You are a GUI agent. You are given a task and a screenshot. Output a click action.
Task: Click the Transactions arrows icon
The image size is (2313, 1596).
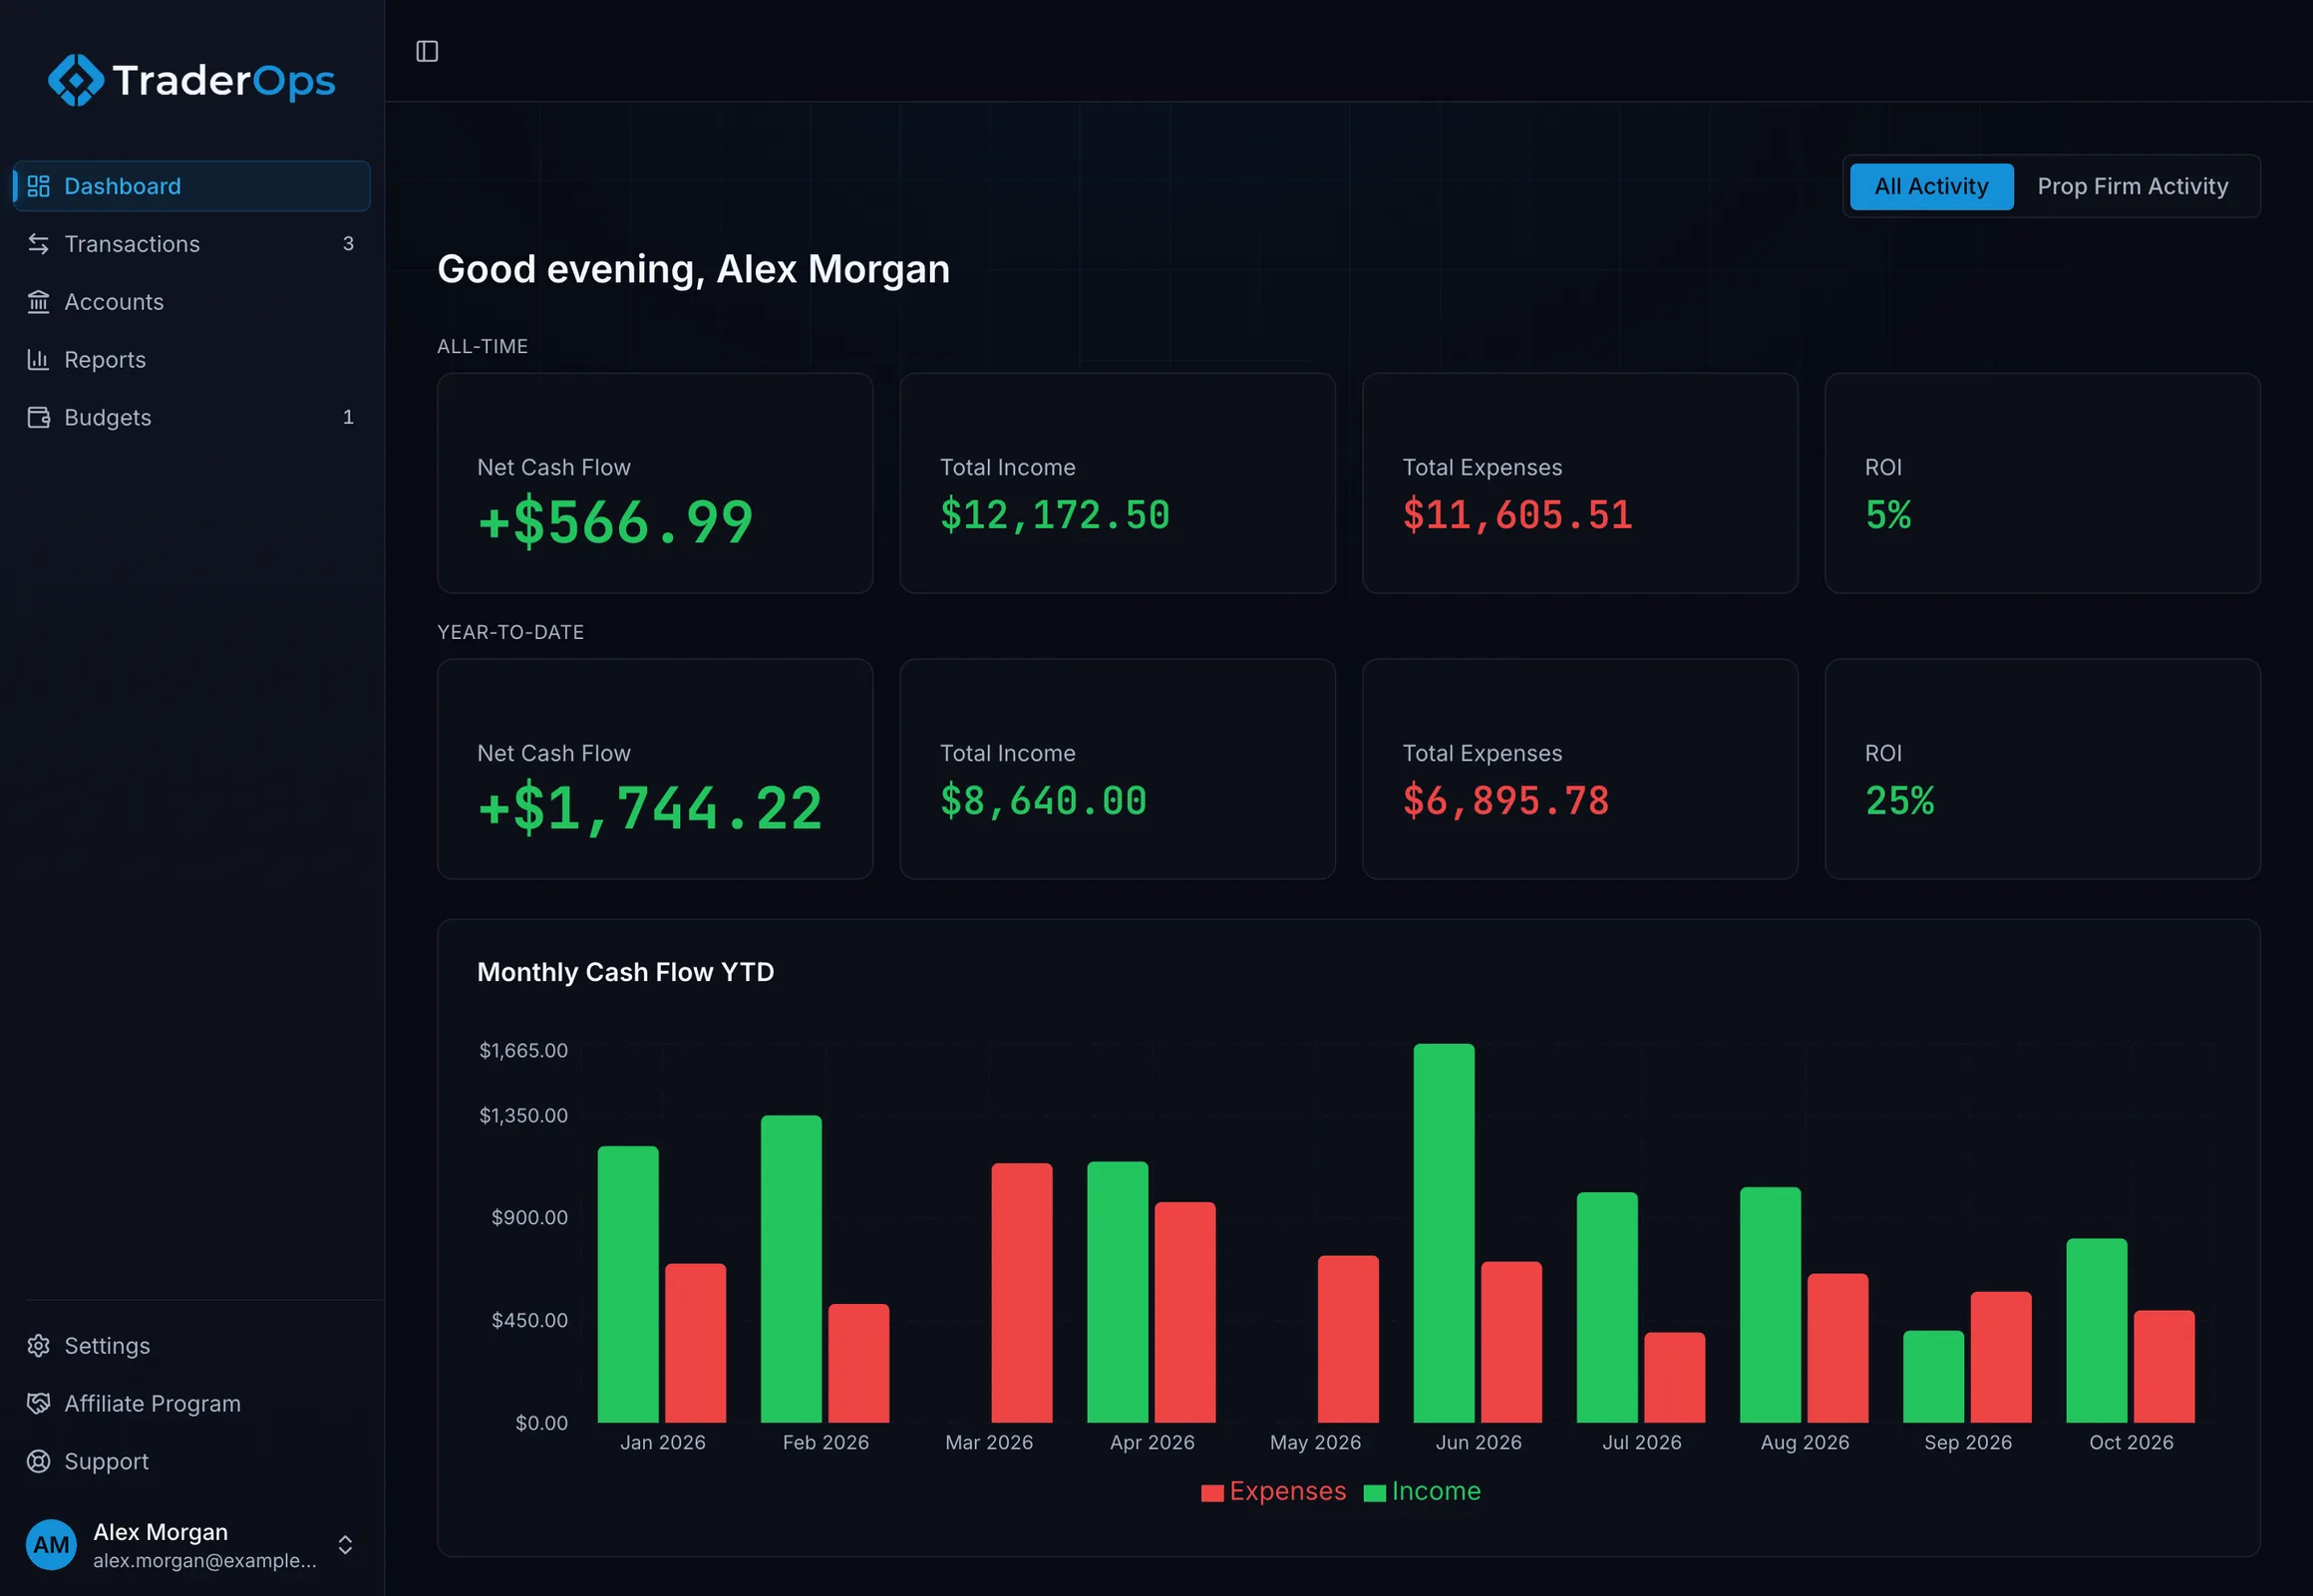click(x=38, y=244)
